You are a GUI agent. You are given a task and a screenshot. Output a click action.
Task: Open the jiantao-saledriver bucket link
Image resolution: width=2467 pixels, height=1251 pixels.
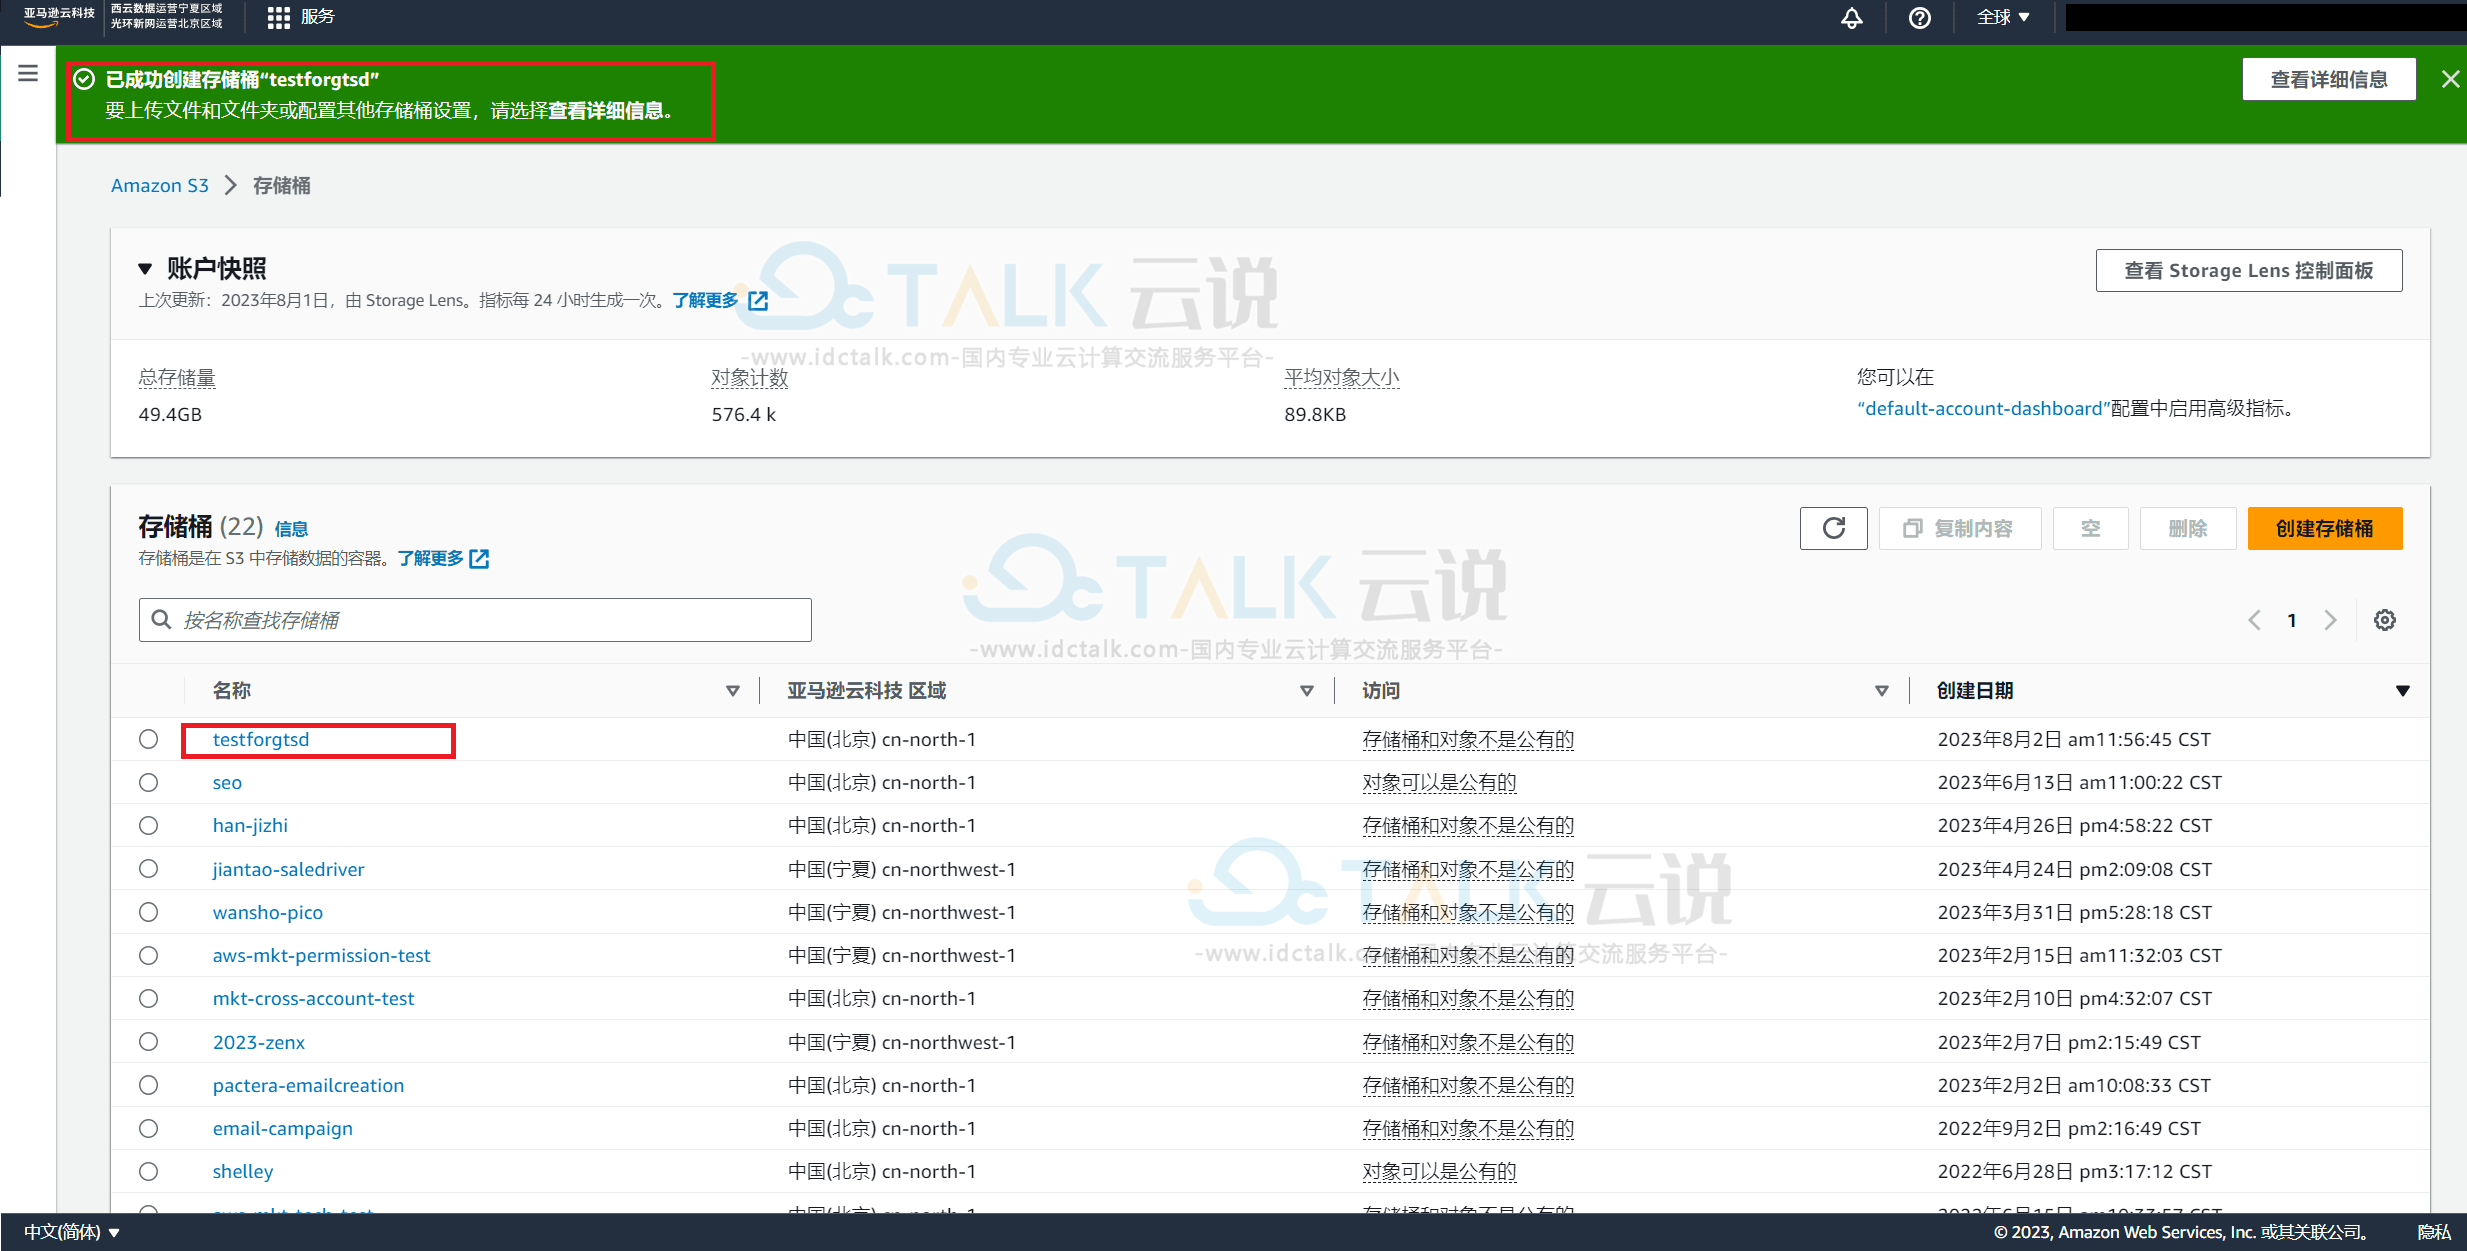[x=289, y=869]
